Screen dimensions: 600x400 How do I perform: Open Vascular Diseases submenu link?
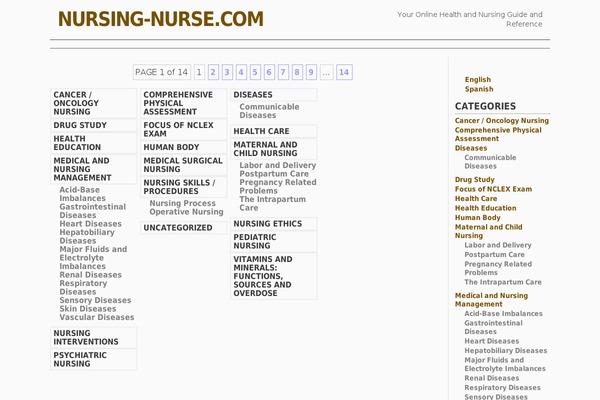[97, 317]
